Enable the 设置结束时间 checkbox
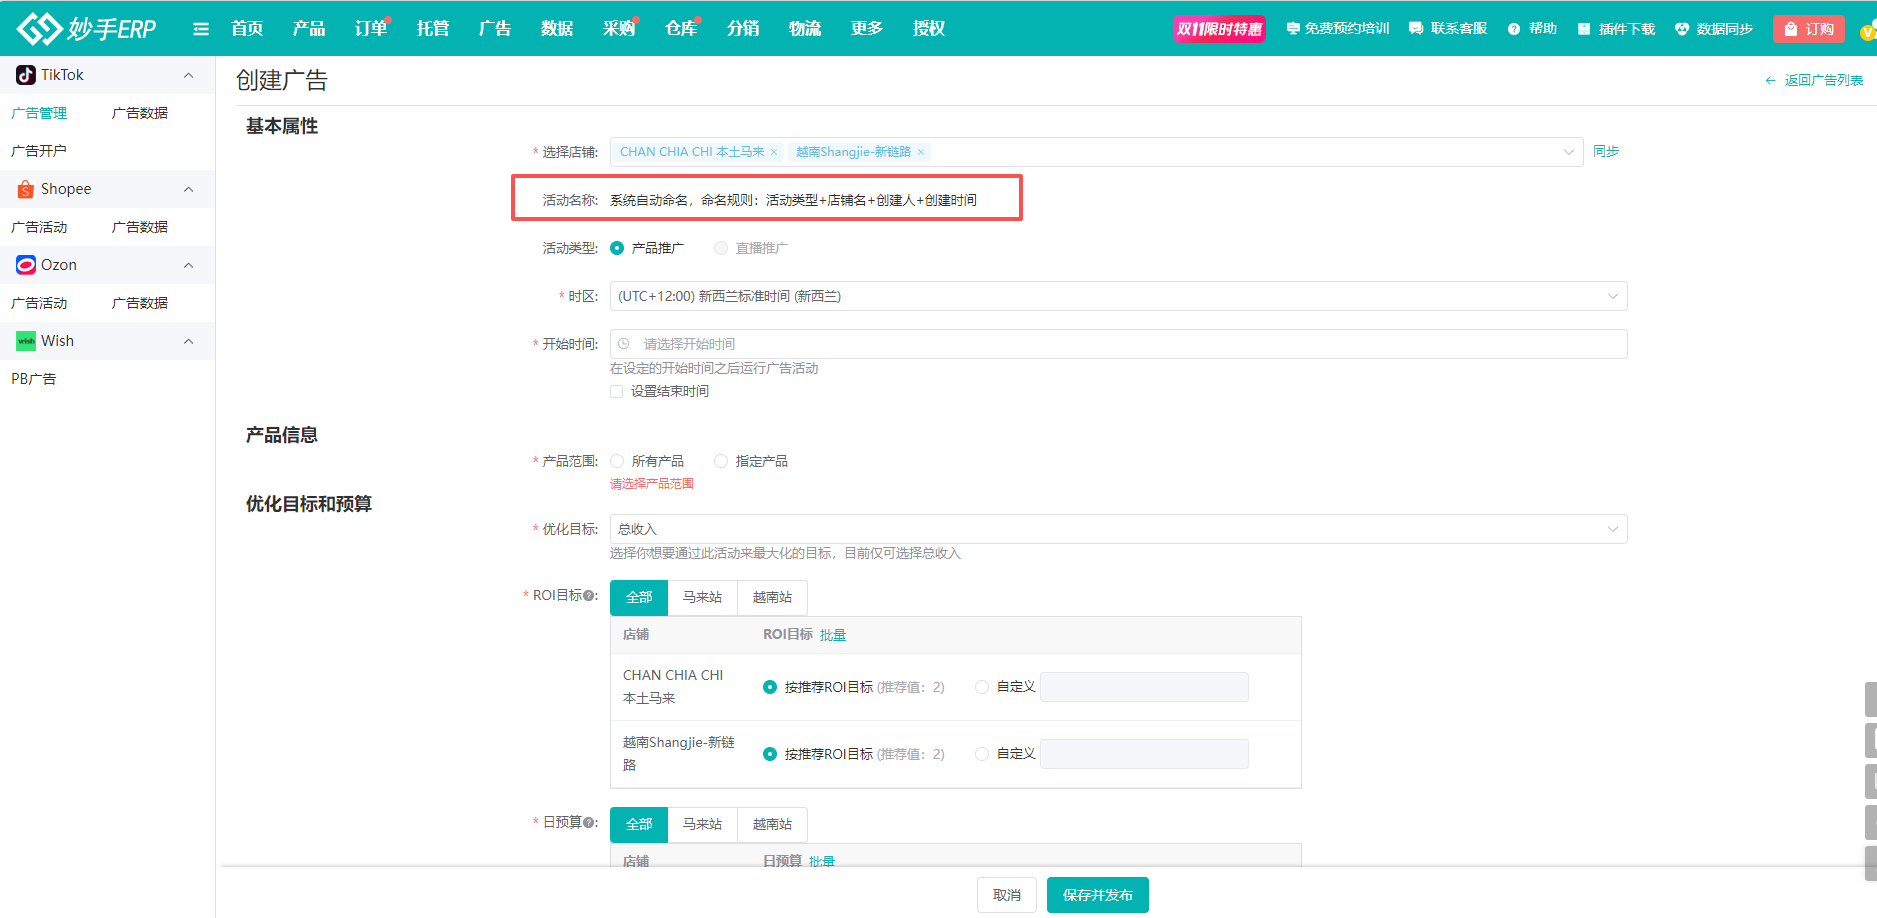Screen dimensions: 1877x918 (617, 392)
